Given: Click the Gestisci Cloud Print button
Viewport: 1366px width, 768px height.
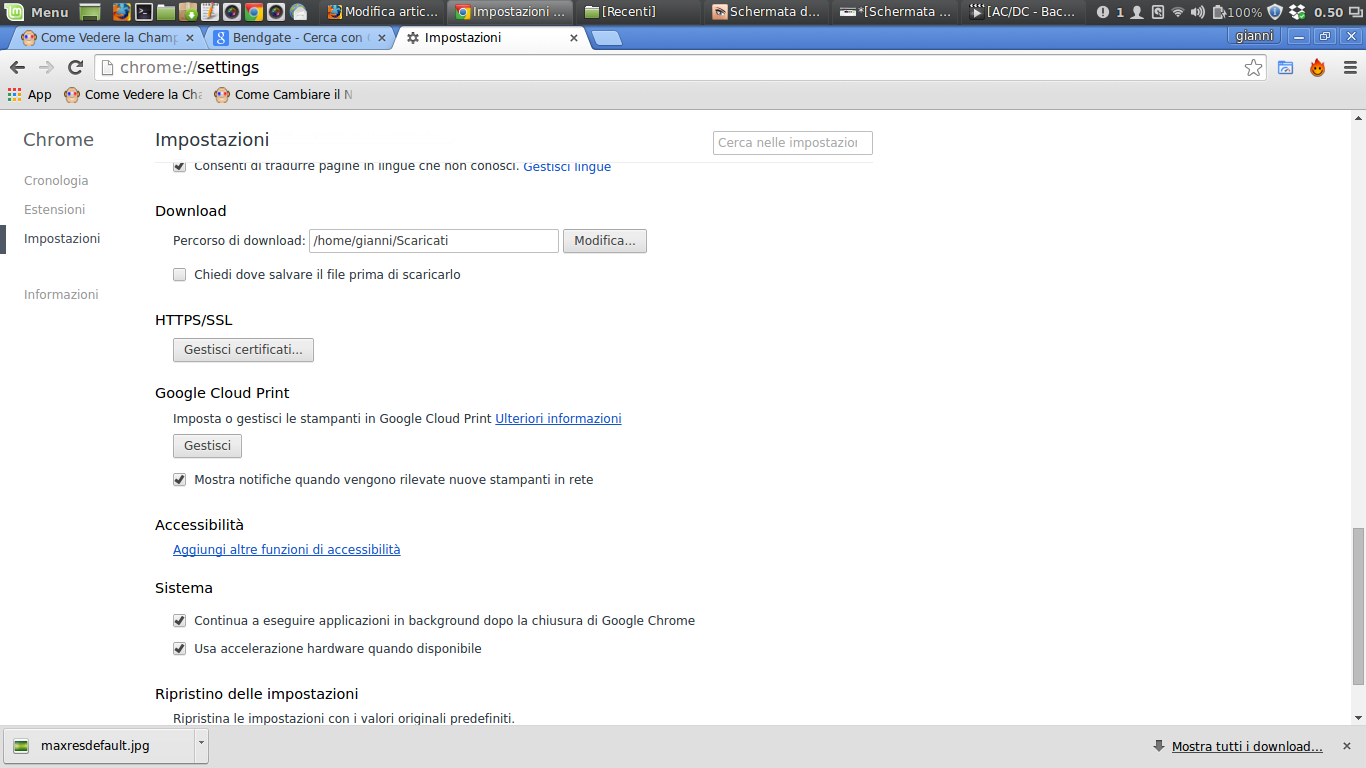Looking at the screenshot, I should tap(207, 446).
